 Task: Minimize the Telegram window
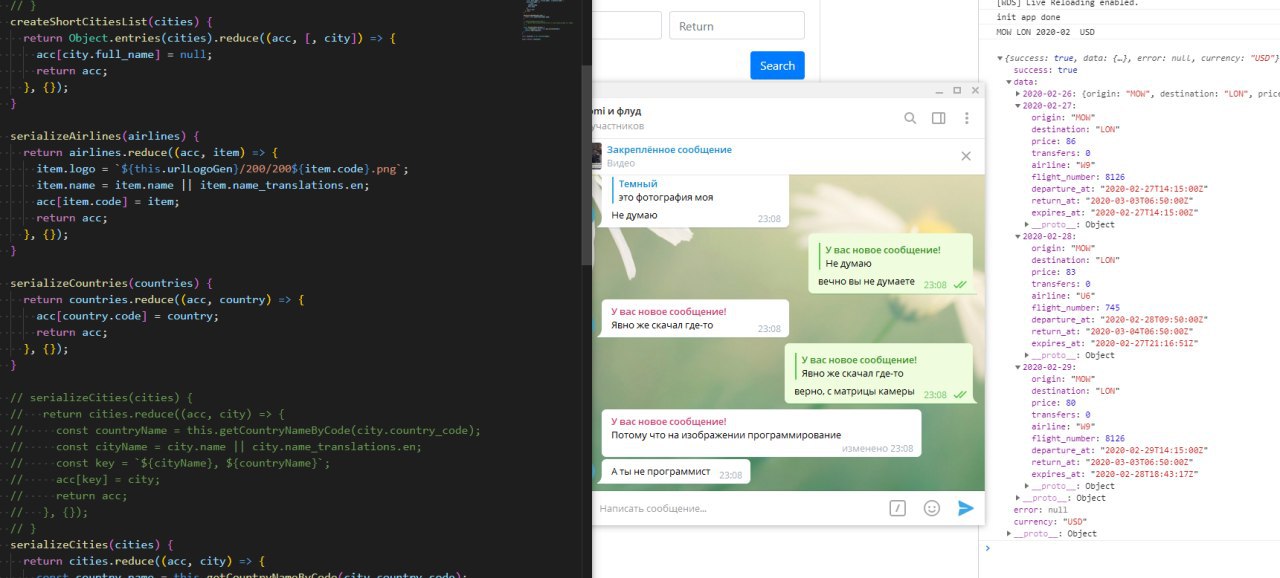[940, 91]
